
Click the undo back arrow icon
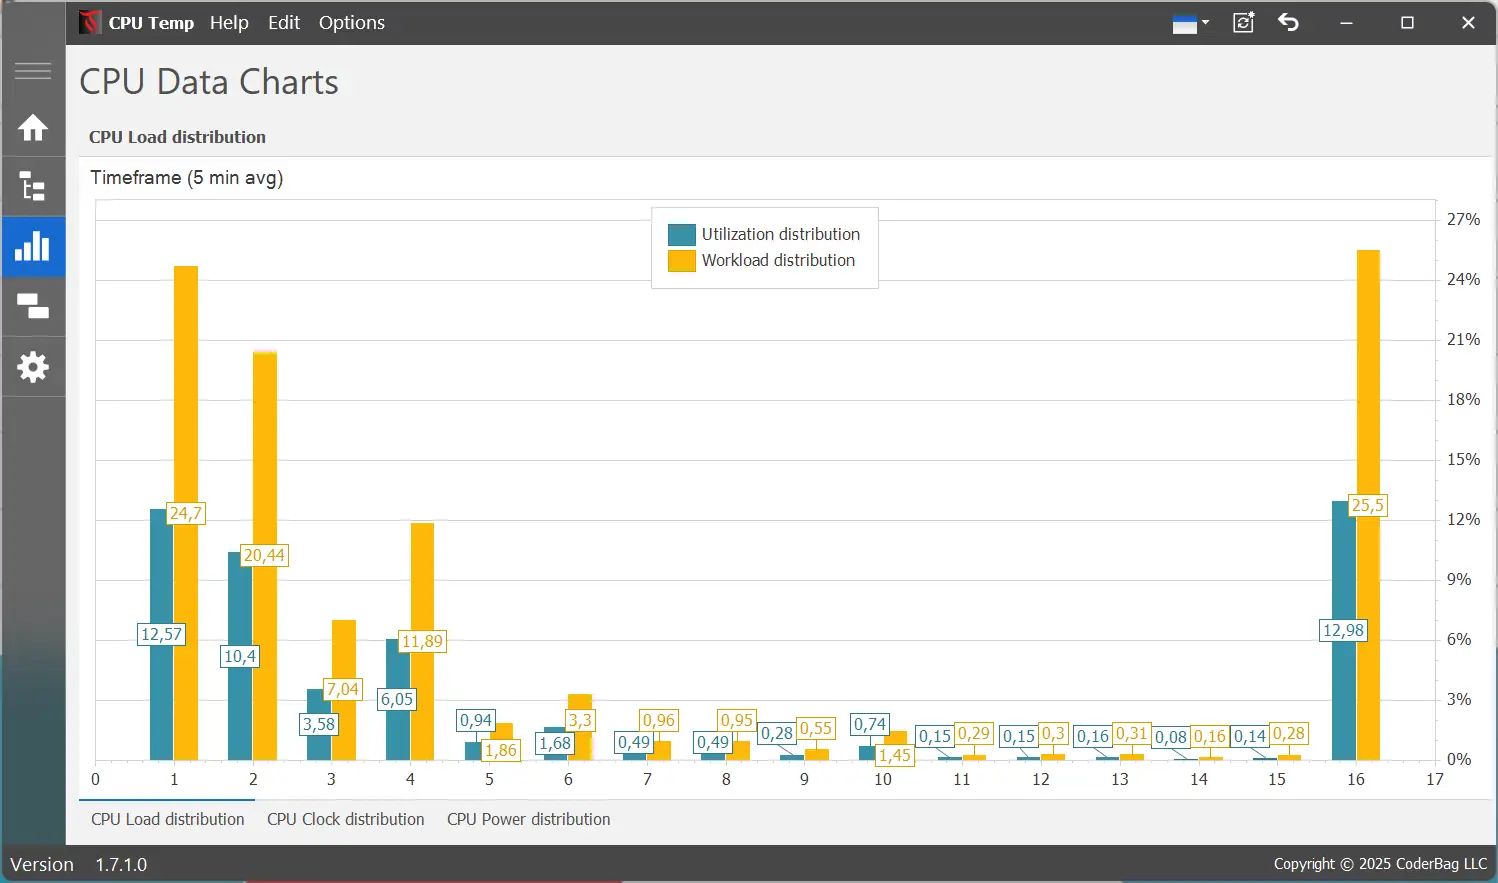1288,22
